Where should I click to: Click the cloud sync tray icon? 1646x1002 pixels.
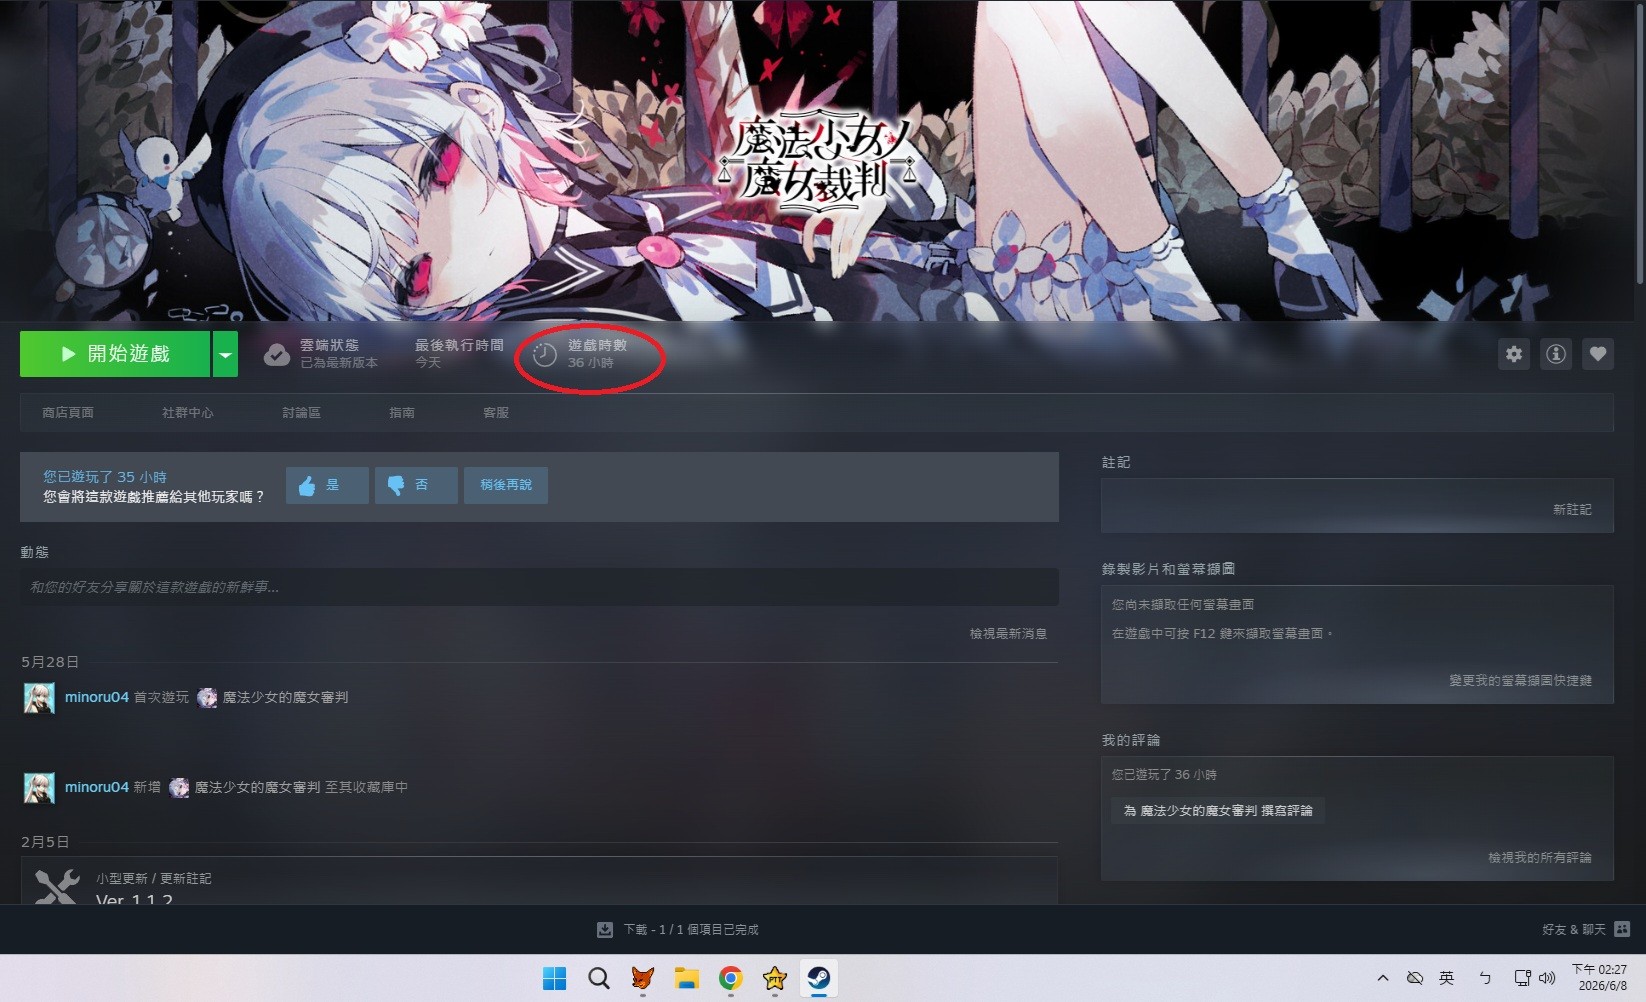pyautogui.click(x=1414, y=978)
